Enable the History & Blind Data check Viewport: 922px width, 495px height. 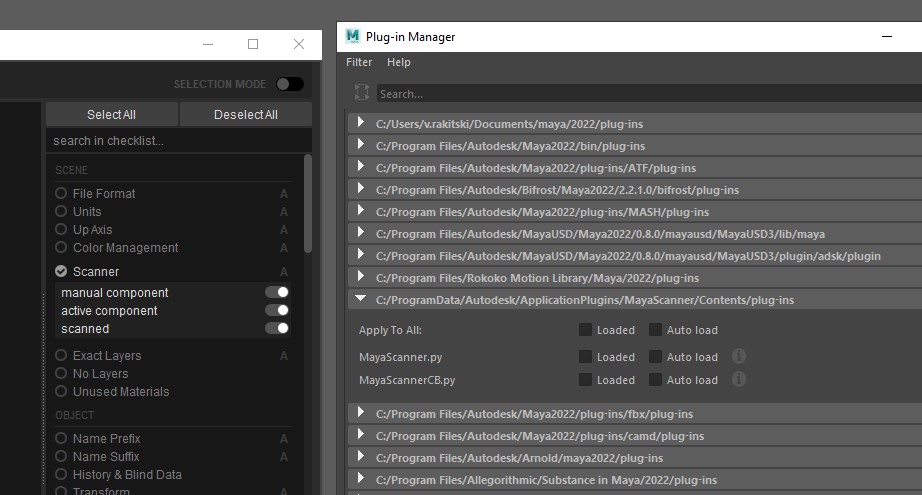[61, 474]
